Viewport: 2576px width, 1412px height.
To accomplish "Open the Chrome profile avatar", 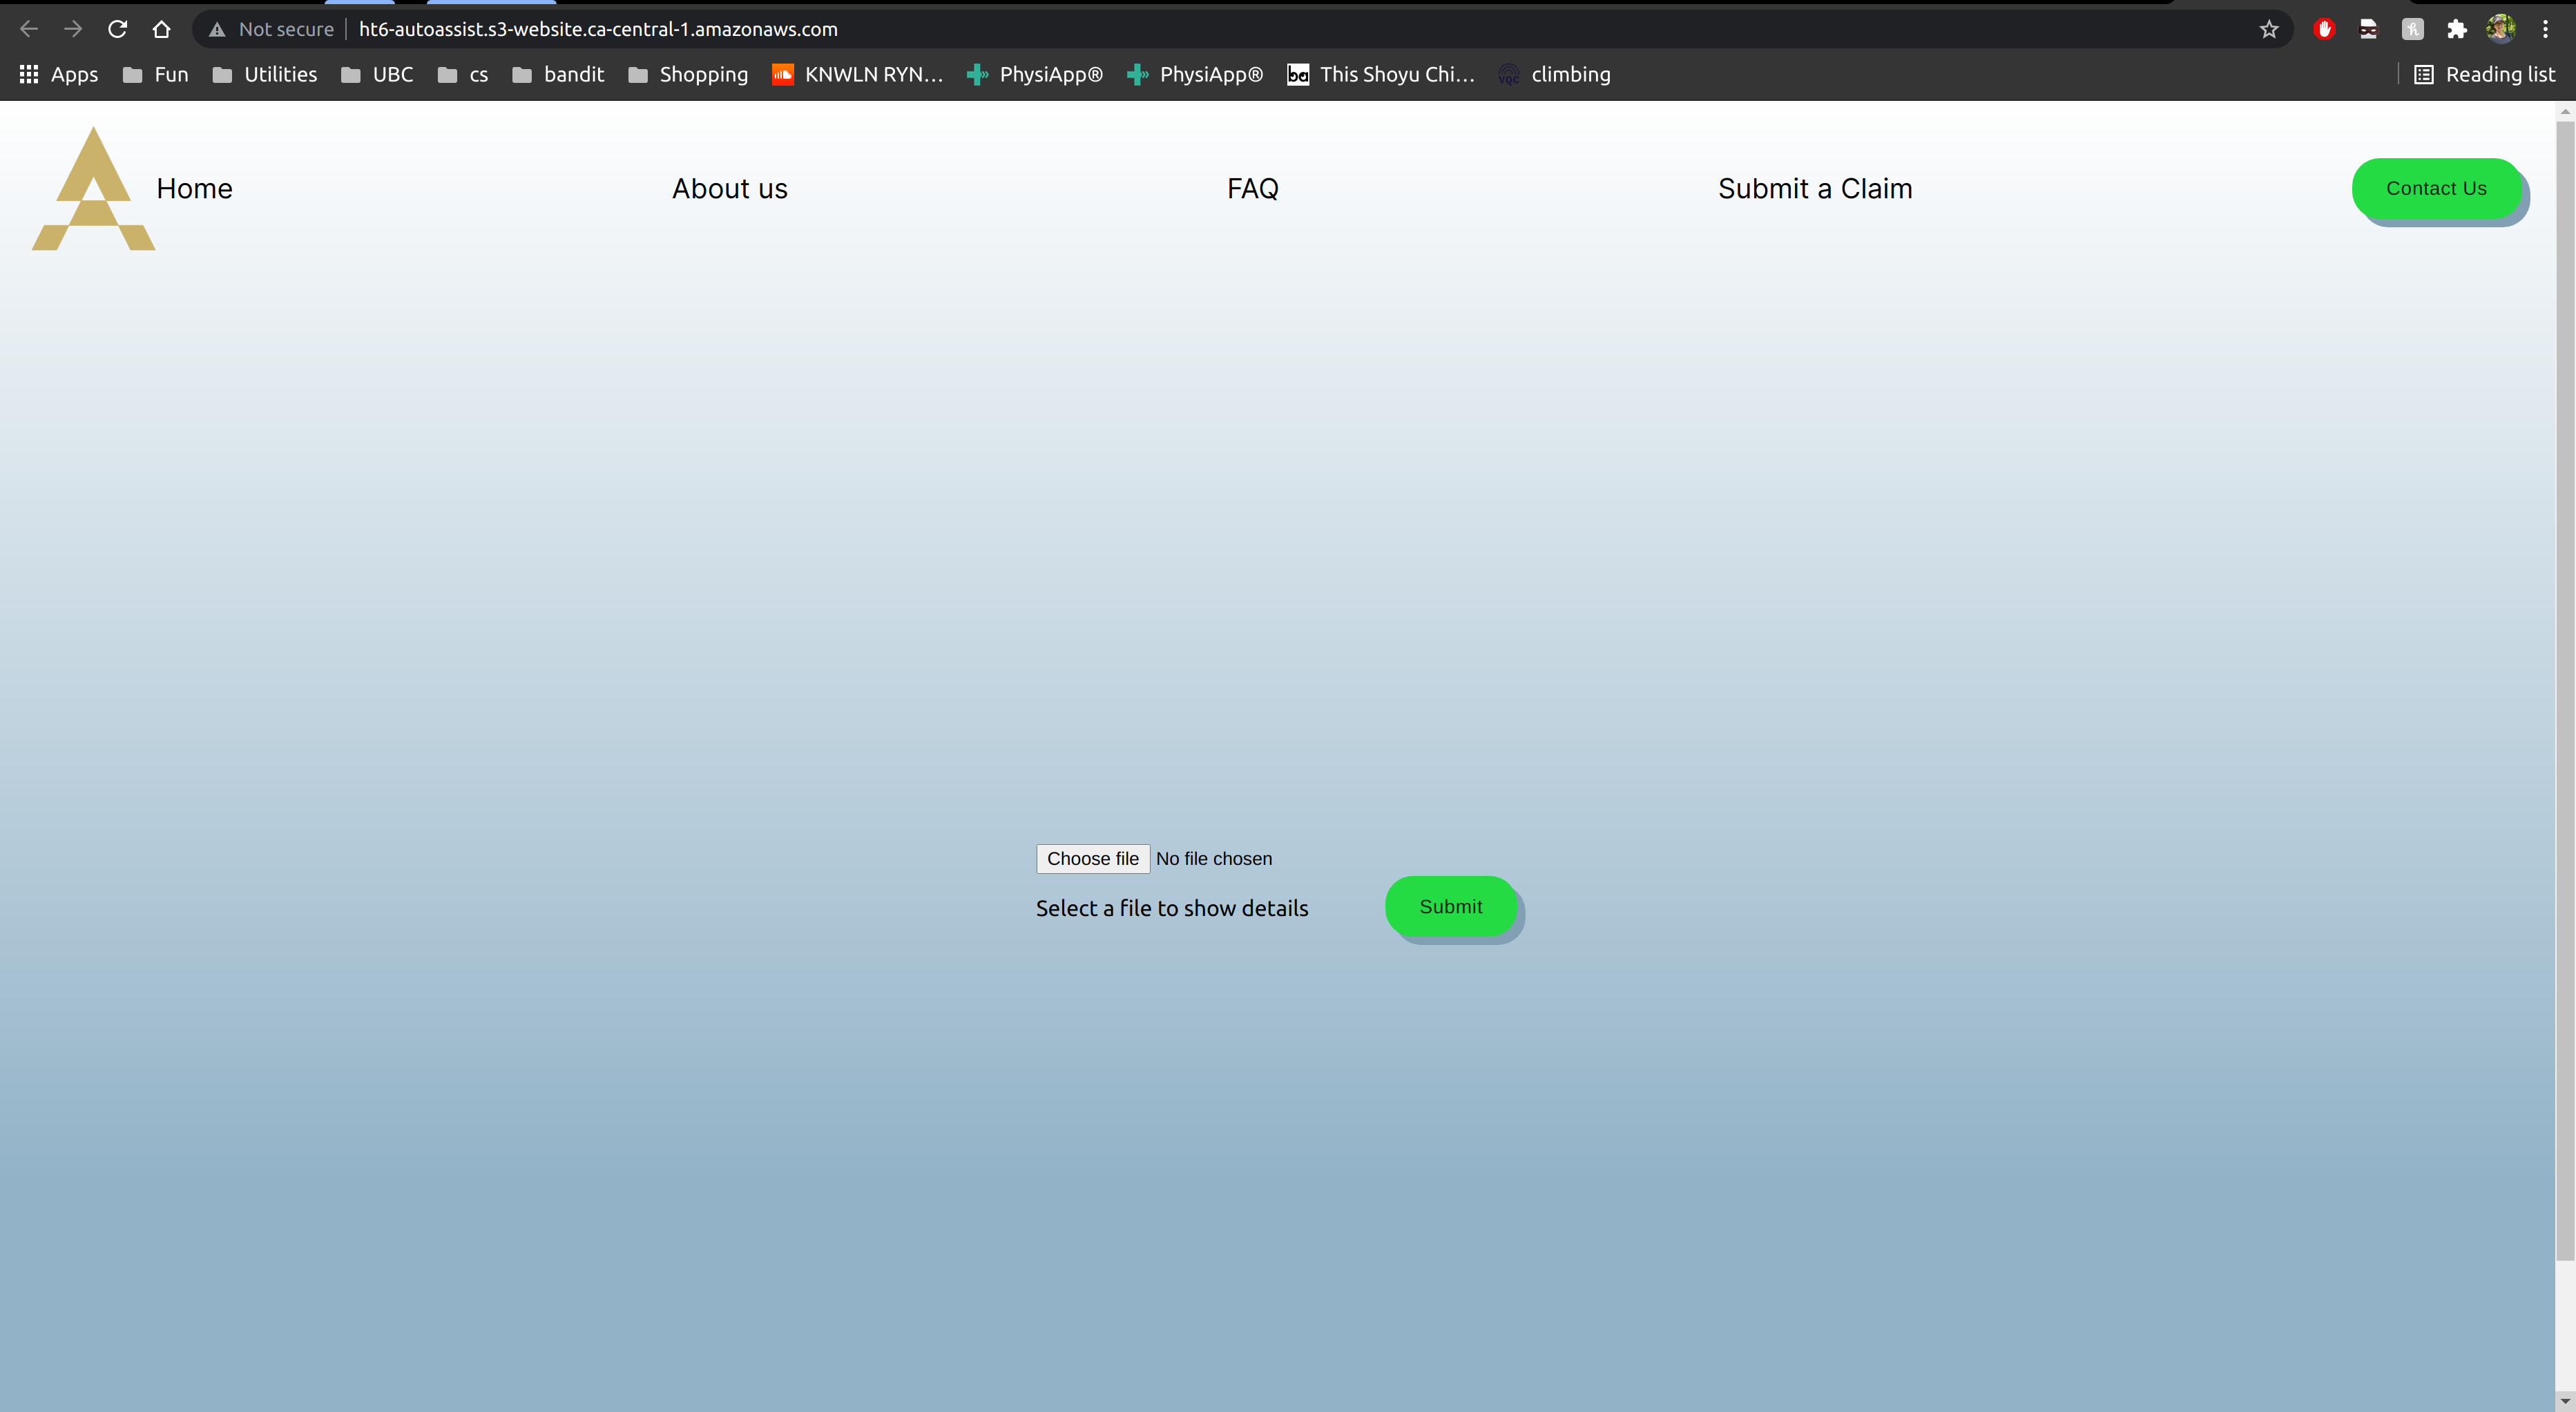I will 2500,29.
